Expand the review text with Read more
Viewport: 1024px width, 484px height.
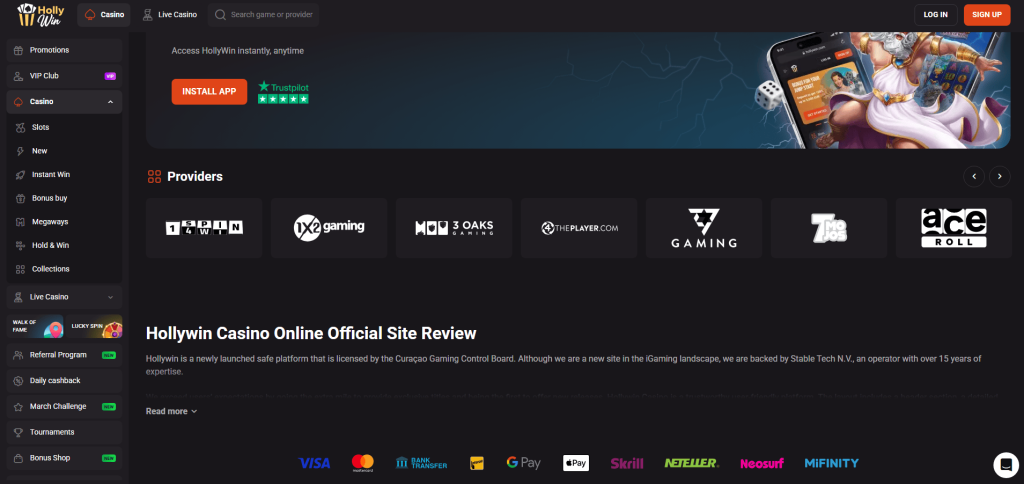[x=171, y=411]
